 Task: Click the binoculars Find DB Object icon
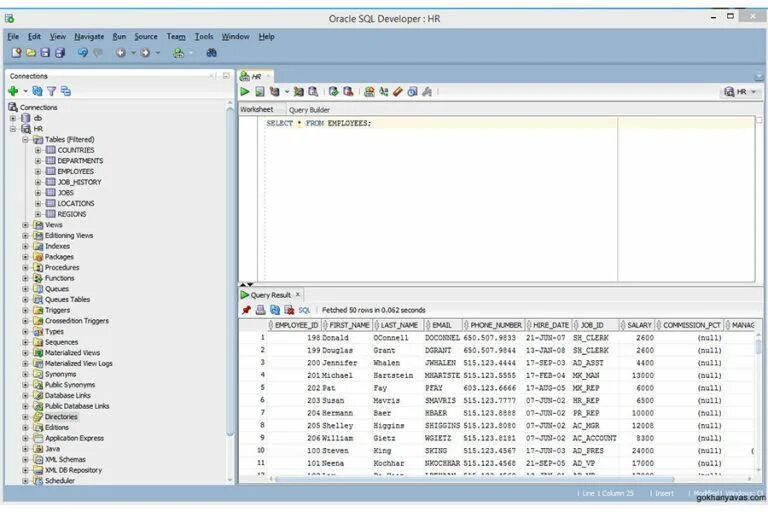[212, 52]
